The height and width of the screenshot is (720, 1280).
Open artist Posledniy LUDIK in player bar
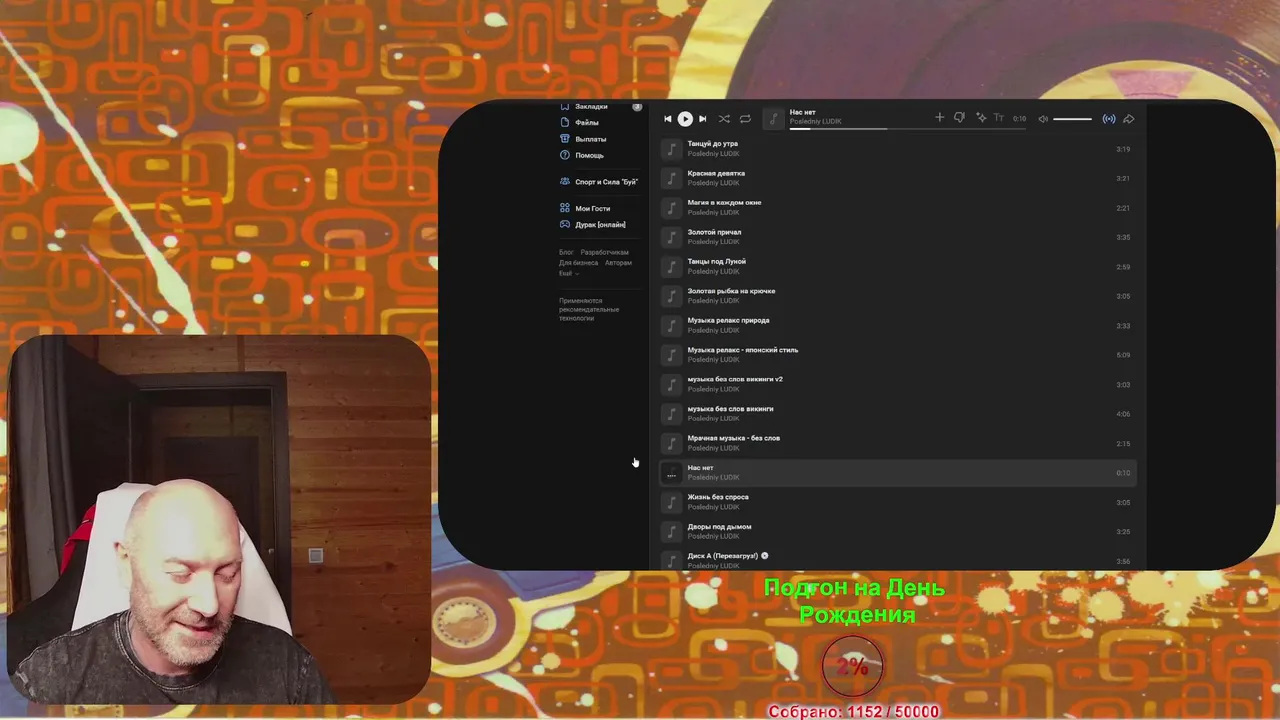(815, 122)
